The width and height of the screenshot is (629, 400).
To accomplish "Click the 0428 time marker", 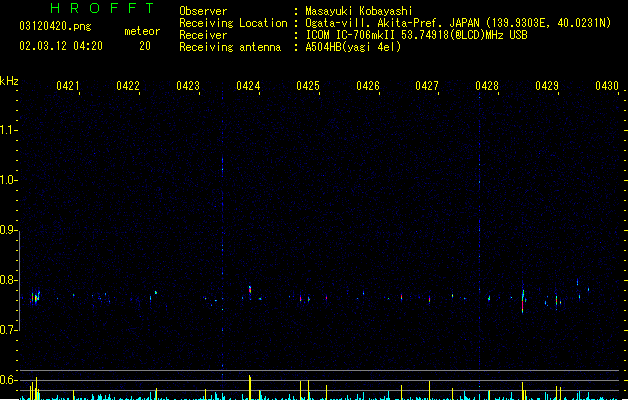I will [487, 86].
